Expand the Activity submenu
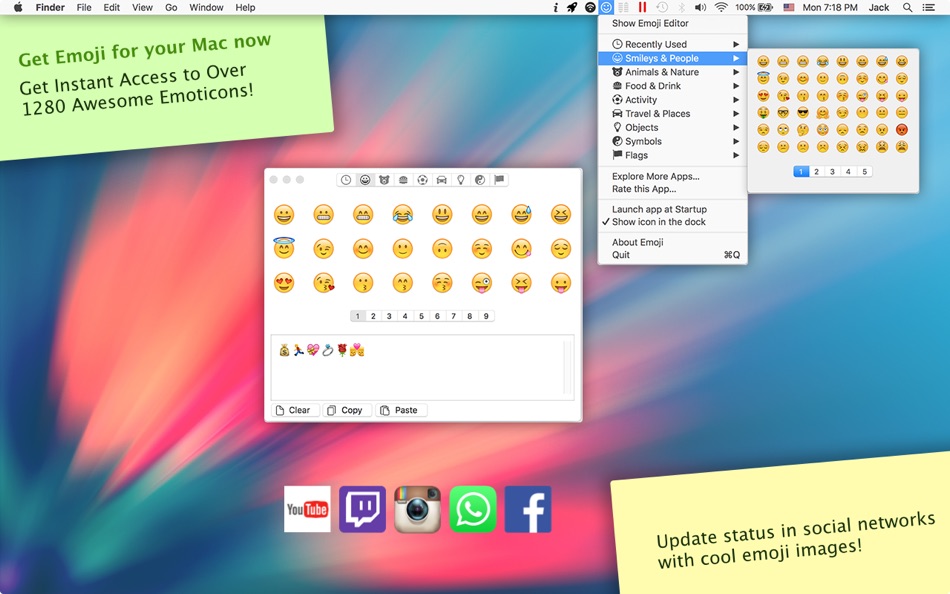Image resolution: width=950 pixels, height=594 pixels. click(x=673, y=100)
